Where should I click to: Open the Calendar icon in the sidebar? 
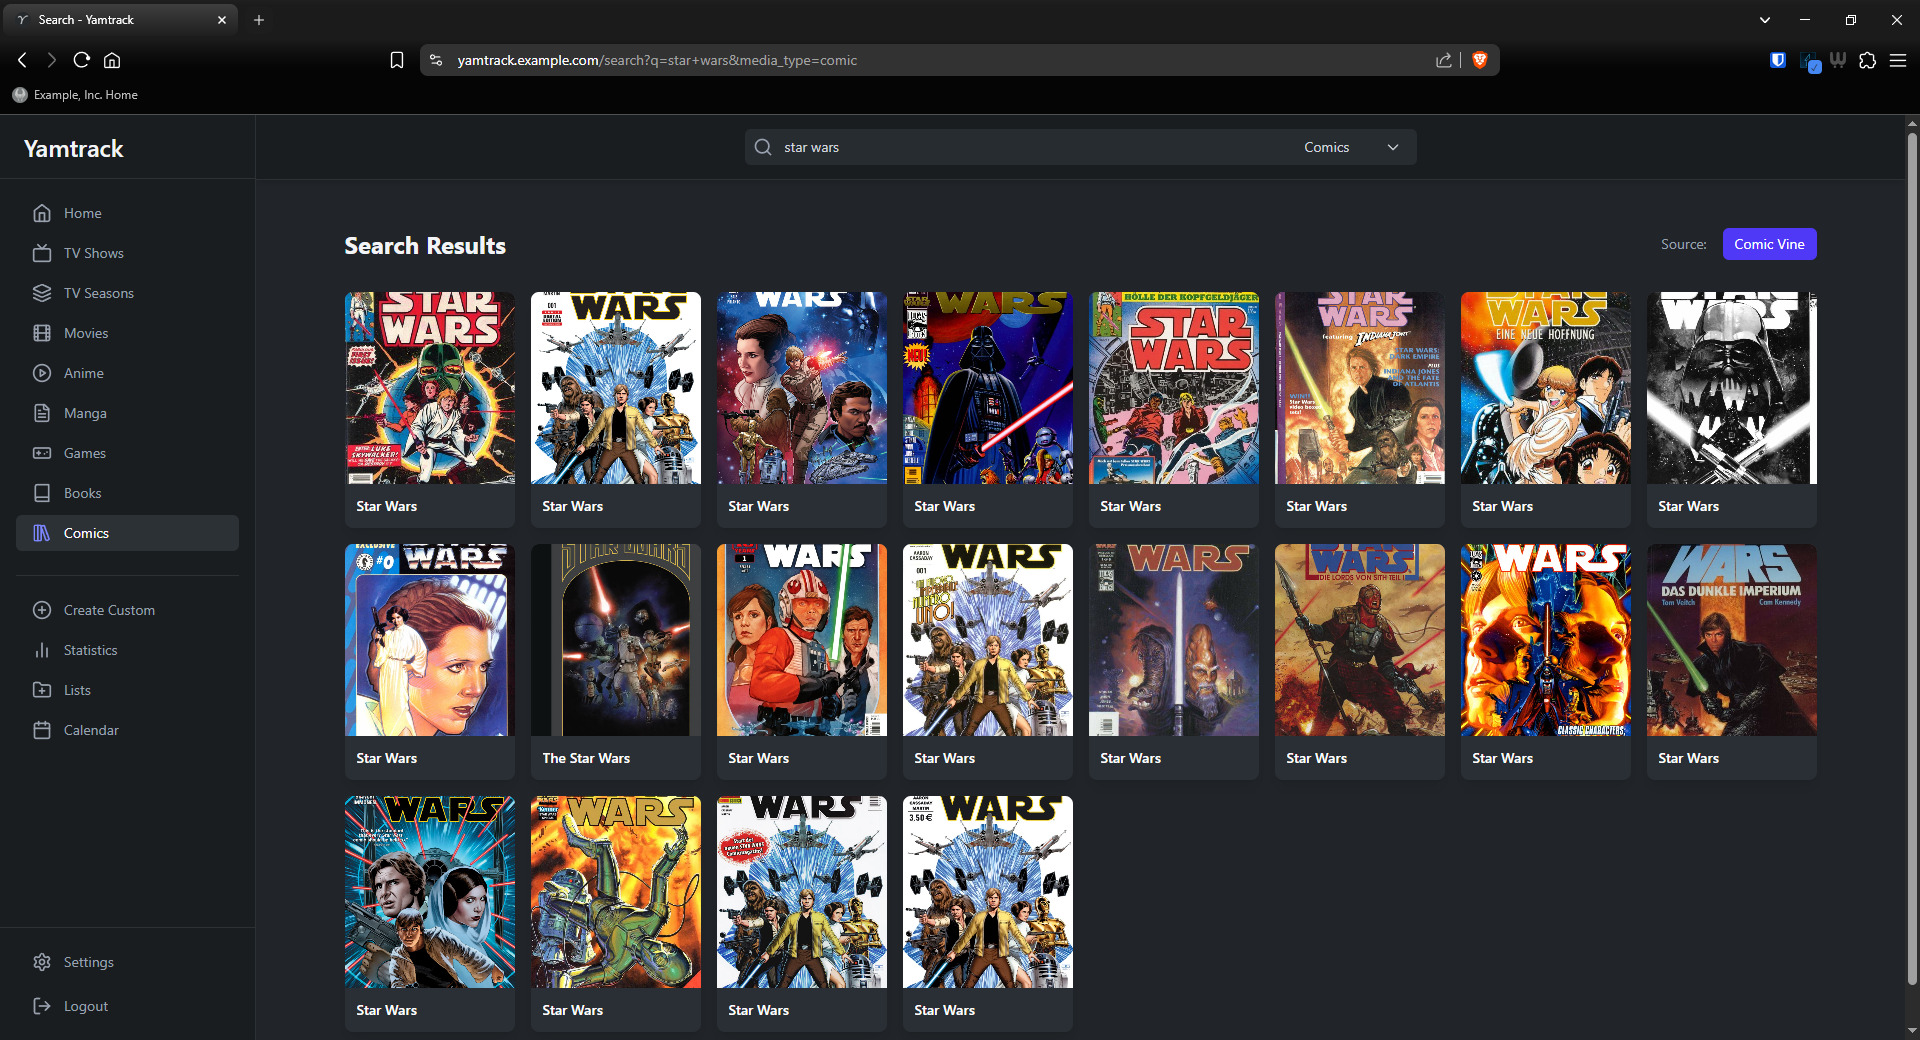(42, 730)
